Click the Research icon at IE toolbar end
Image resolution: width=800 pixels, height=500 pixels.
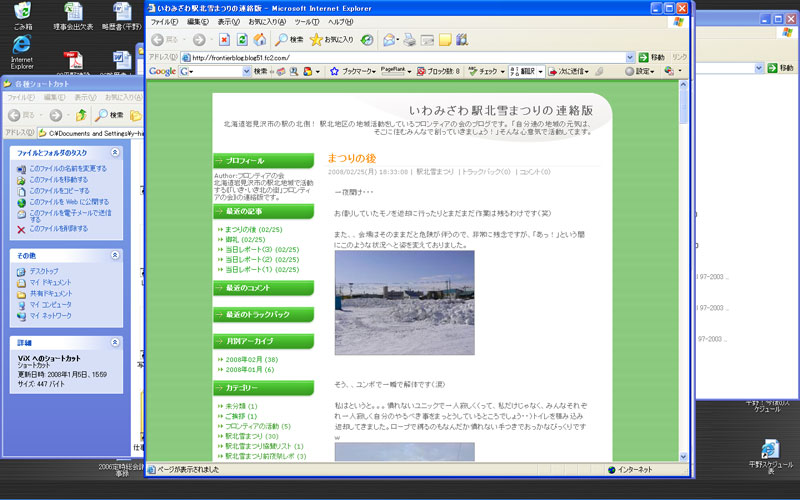point(462,39)
